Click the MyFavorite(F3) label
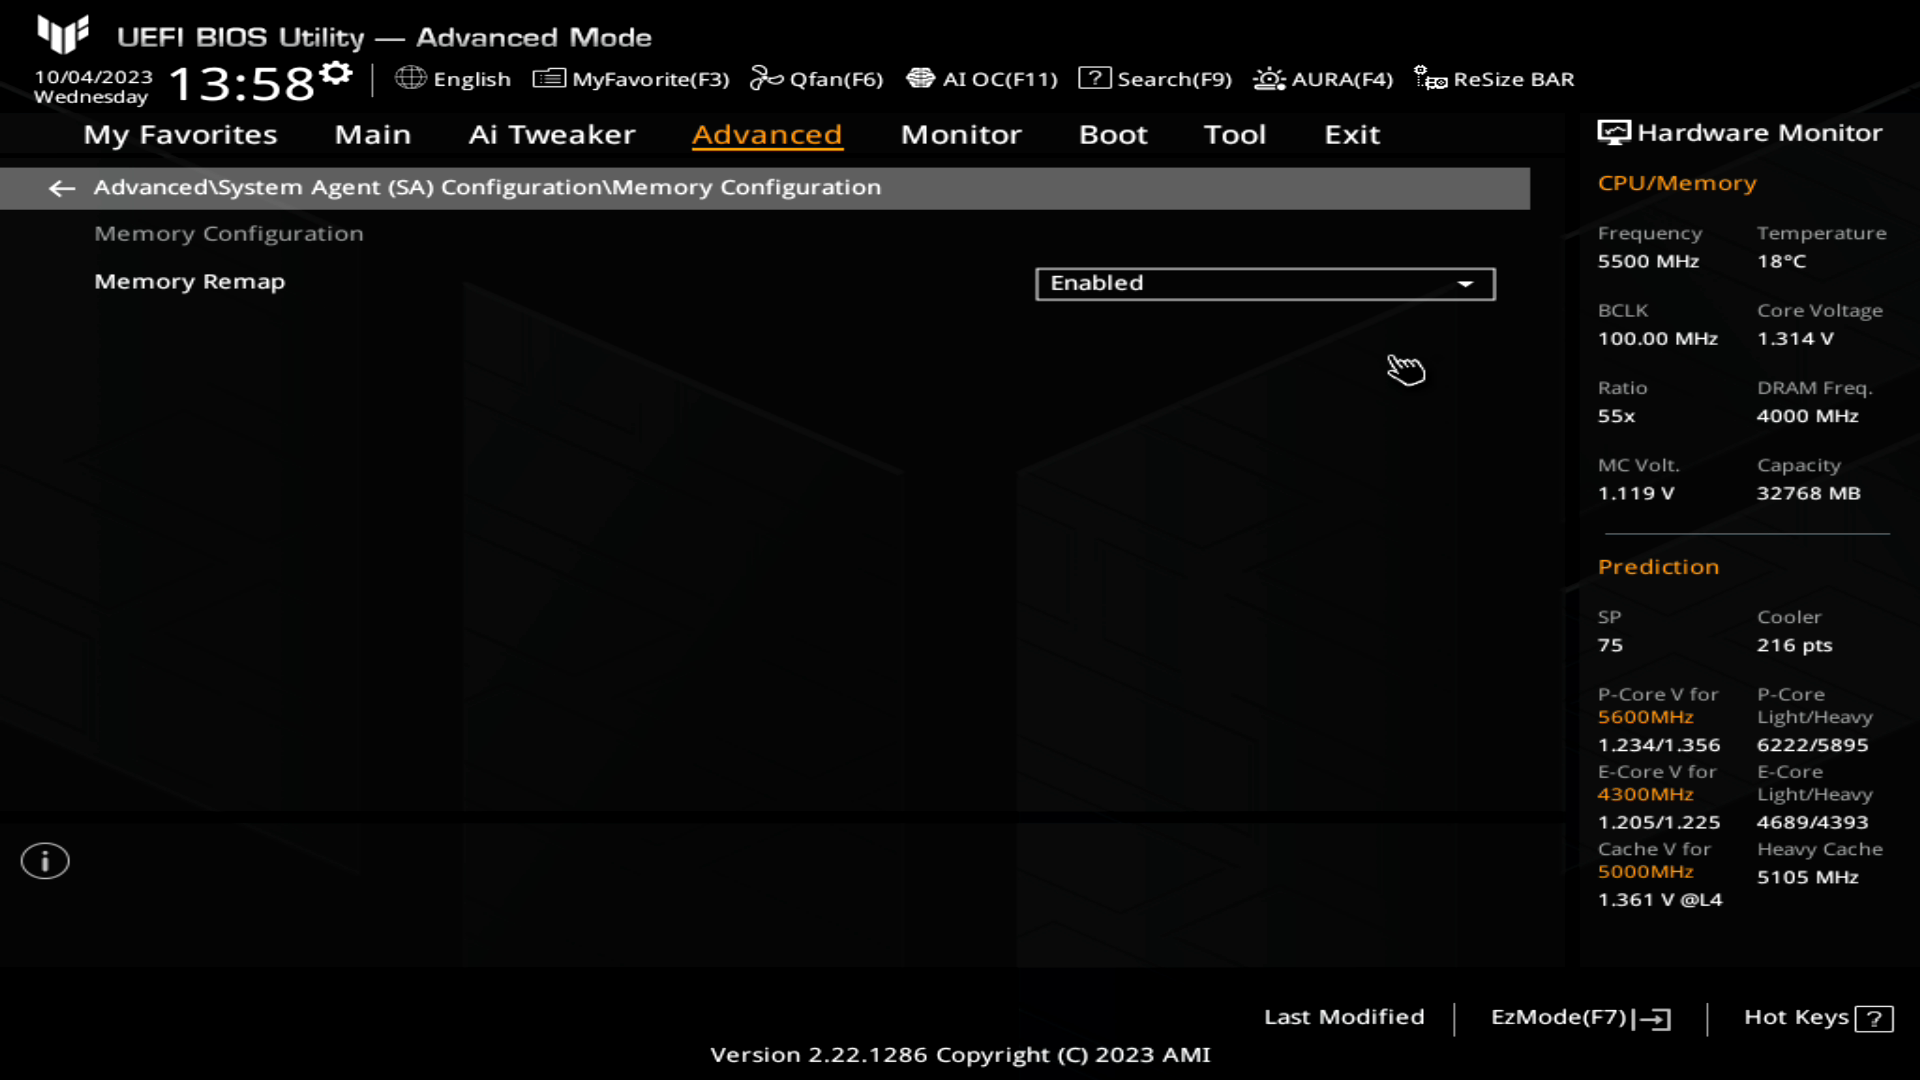Image resolution: width=1920 pixels, height=1080 pixels. [x=651, y=79]
